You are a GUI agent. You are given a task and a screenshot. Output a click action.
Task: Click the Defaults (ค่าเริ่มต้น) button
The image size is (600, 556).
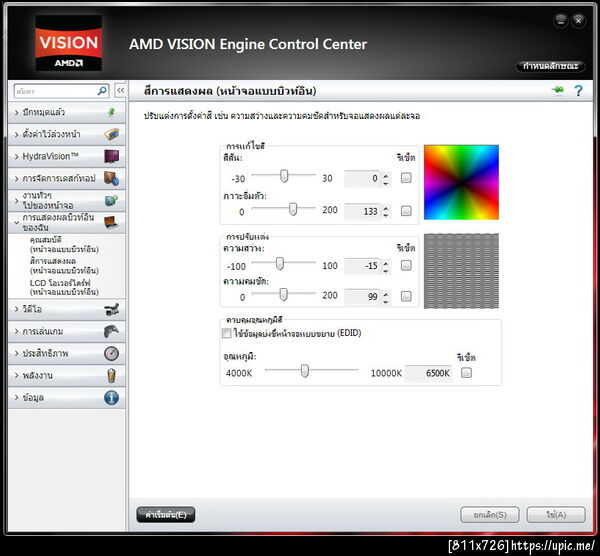(x=166, y=515)
